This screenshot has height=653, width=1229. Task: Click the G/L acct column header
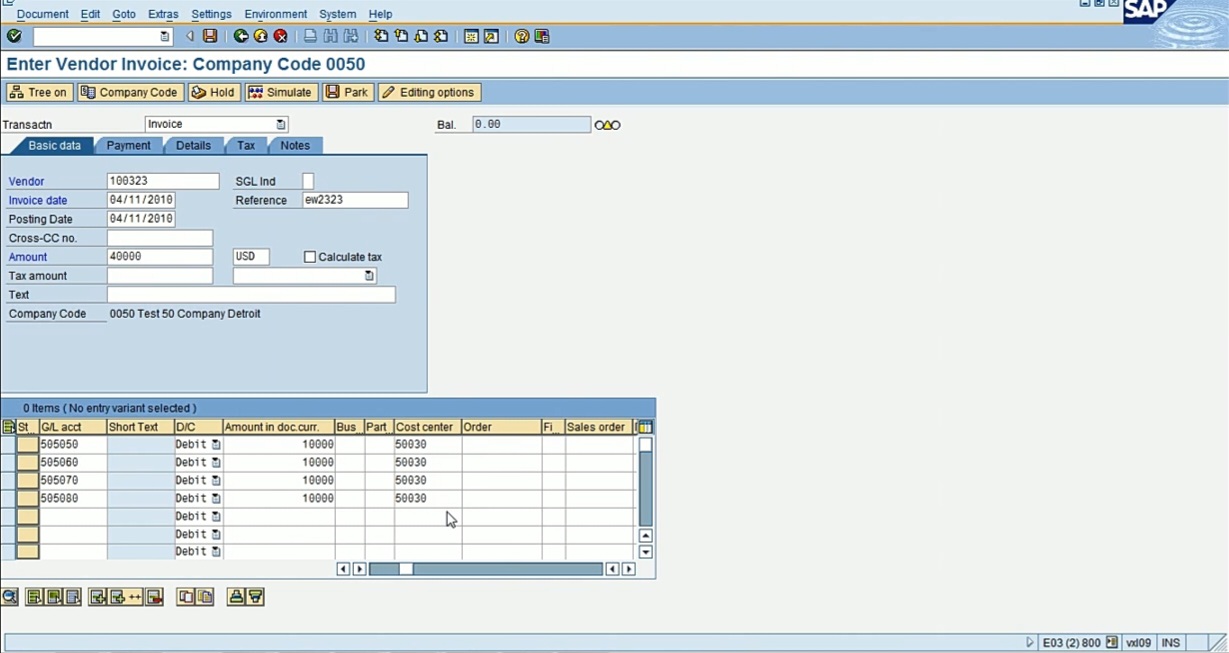[73, 427]
